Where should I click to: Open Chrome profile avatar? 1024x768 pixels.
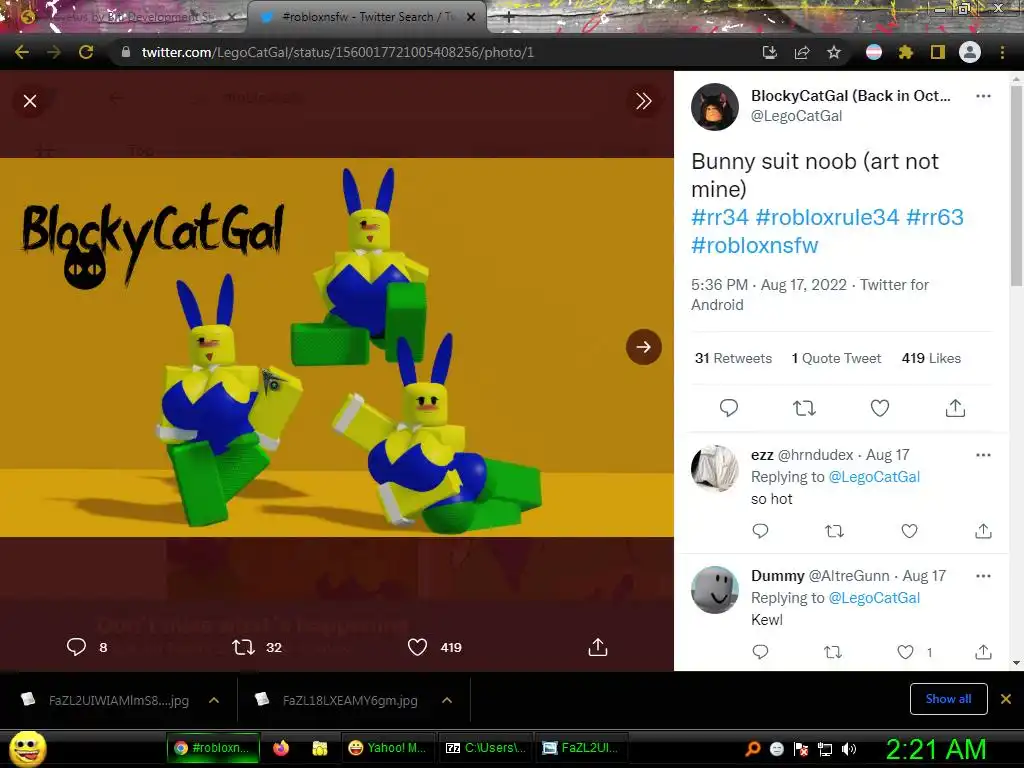click(970, 52)
